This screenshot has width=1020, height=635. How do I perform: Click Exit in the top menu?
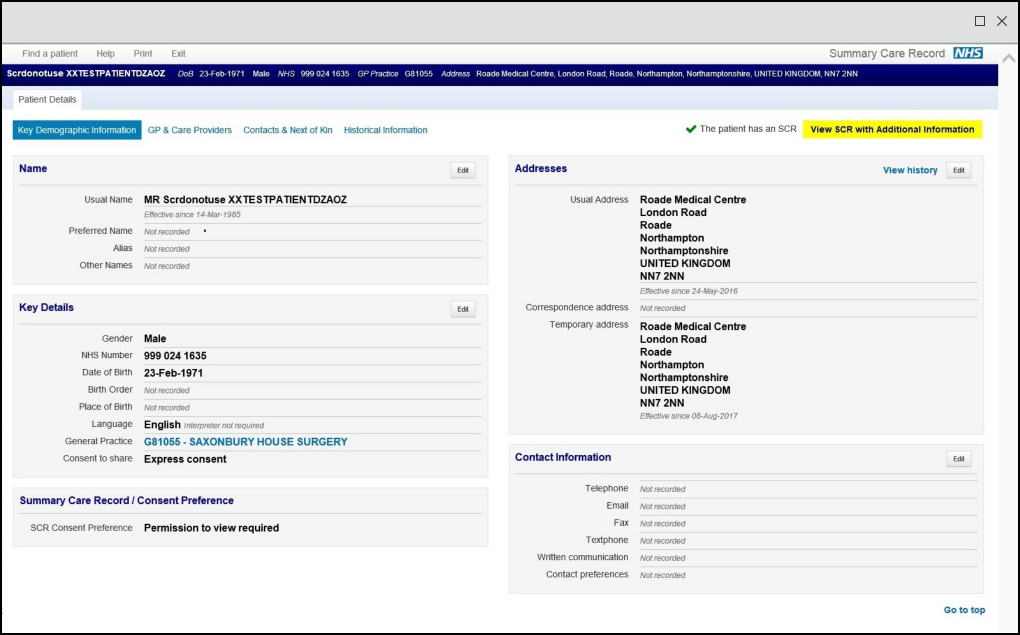point(178,54)
